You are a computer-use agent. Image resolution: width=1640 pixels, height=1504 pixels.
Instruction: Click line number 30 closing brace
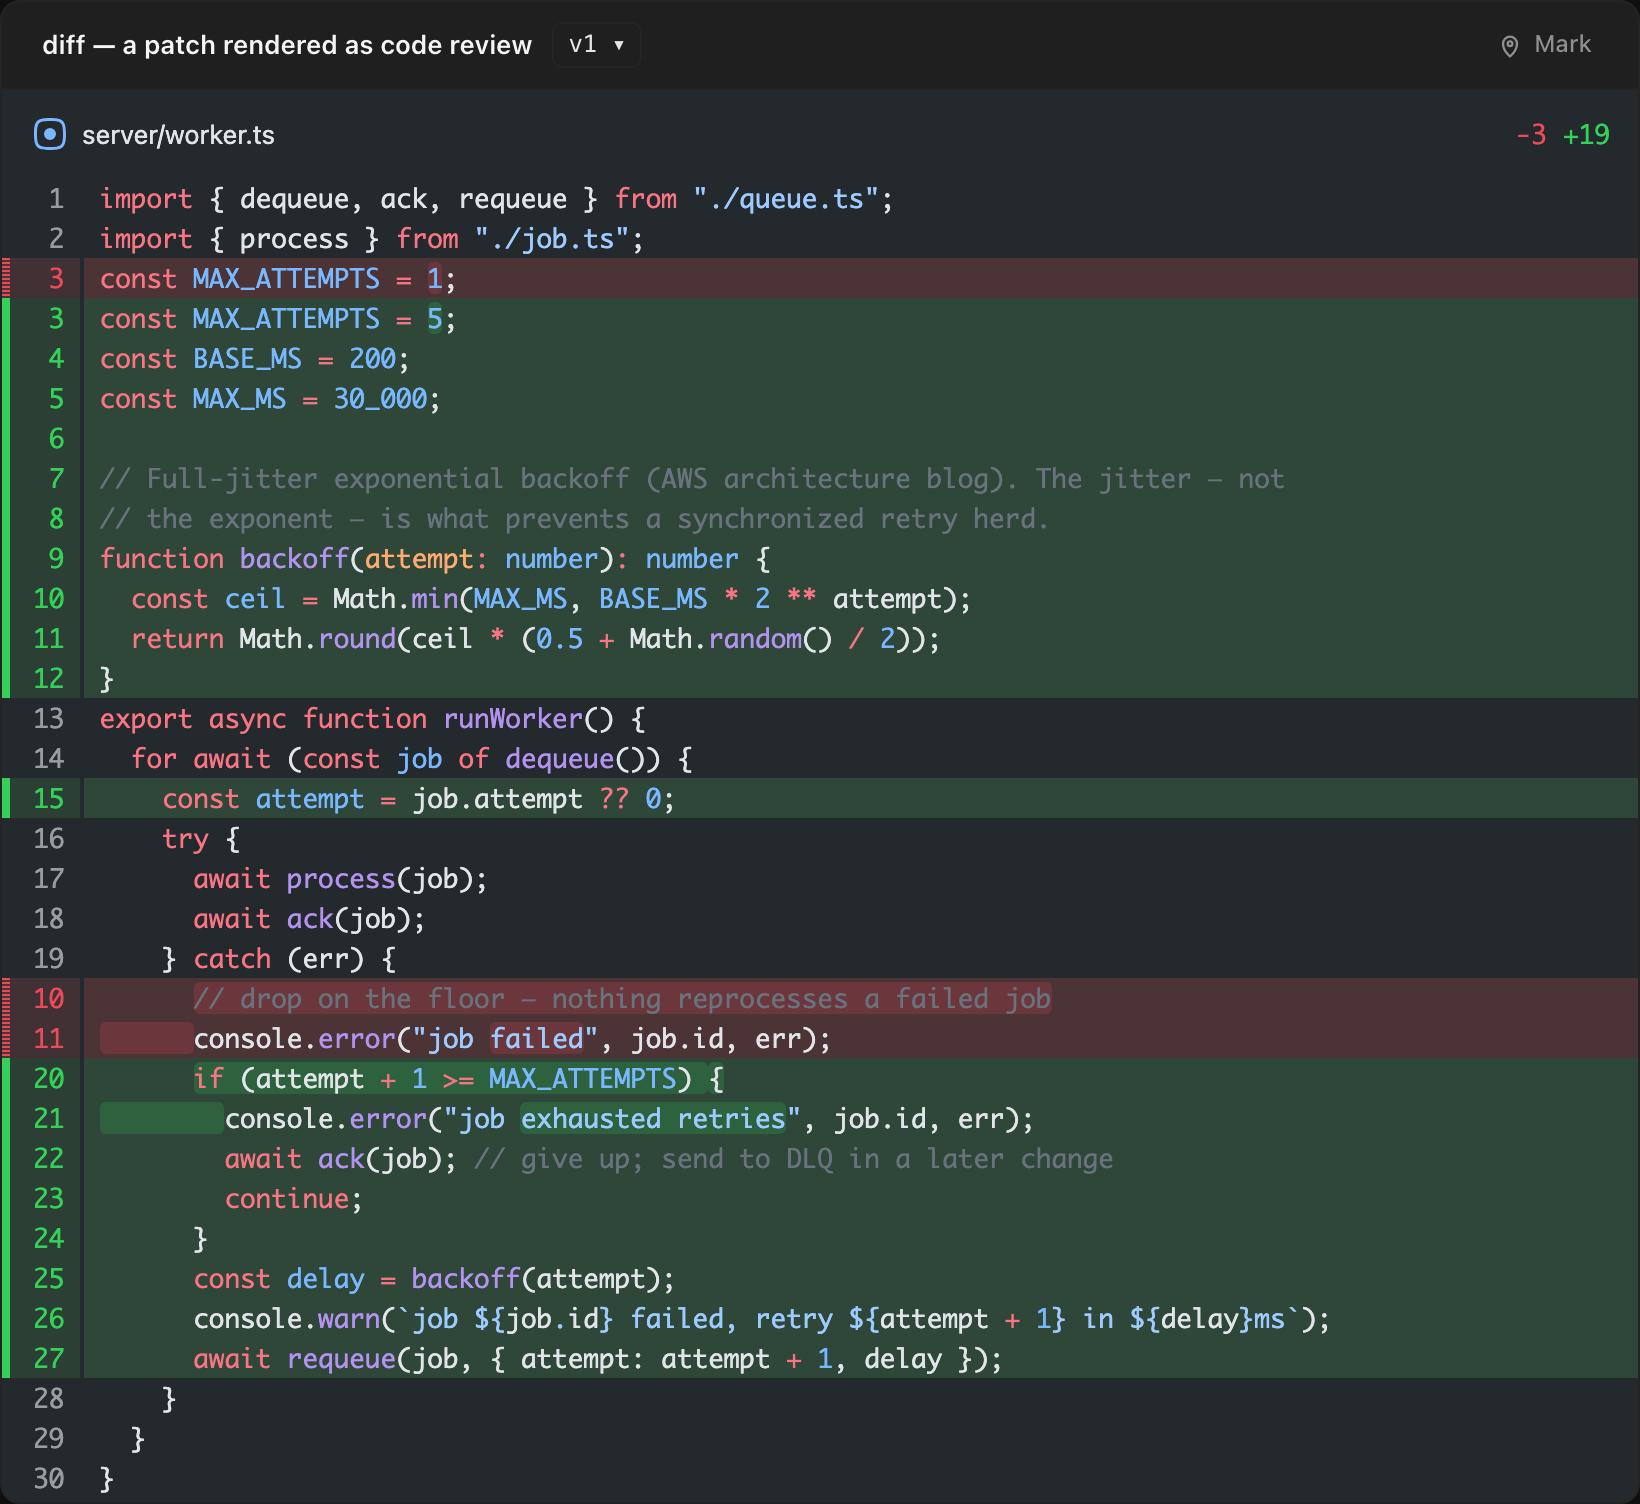[x=48, y=1478]
